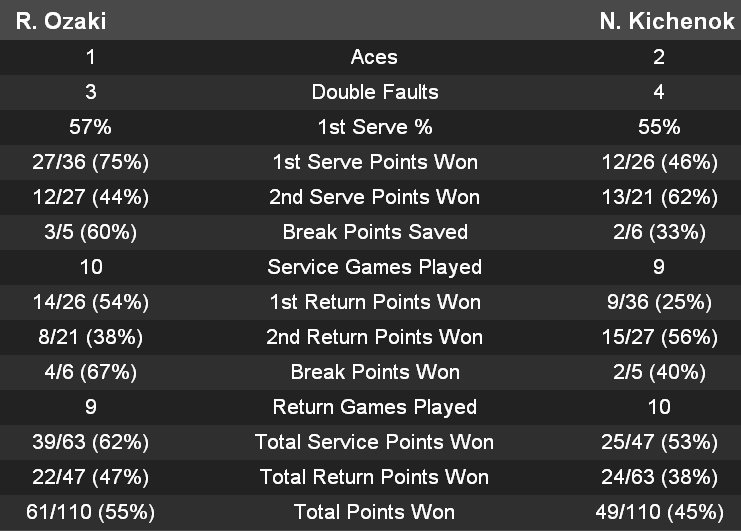This screenshot has height=531, width=741.
Task: Select the 2nd Return Points Won label
Action: [374, 337]
